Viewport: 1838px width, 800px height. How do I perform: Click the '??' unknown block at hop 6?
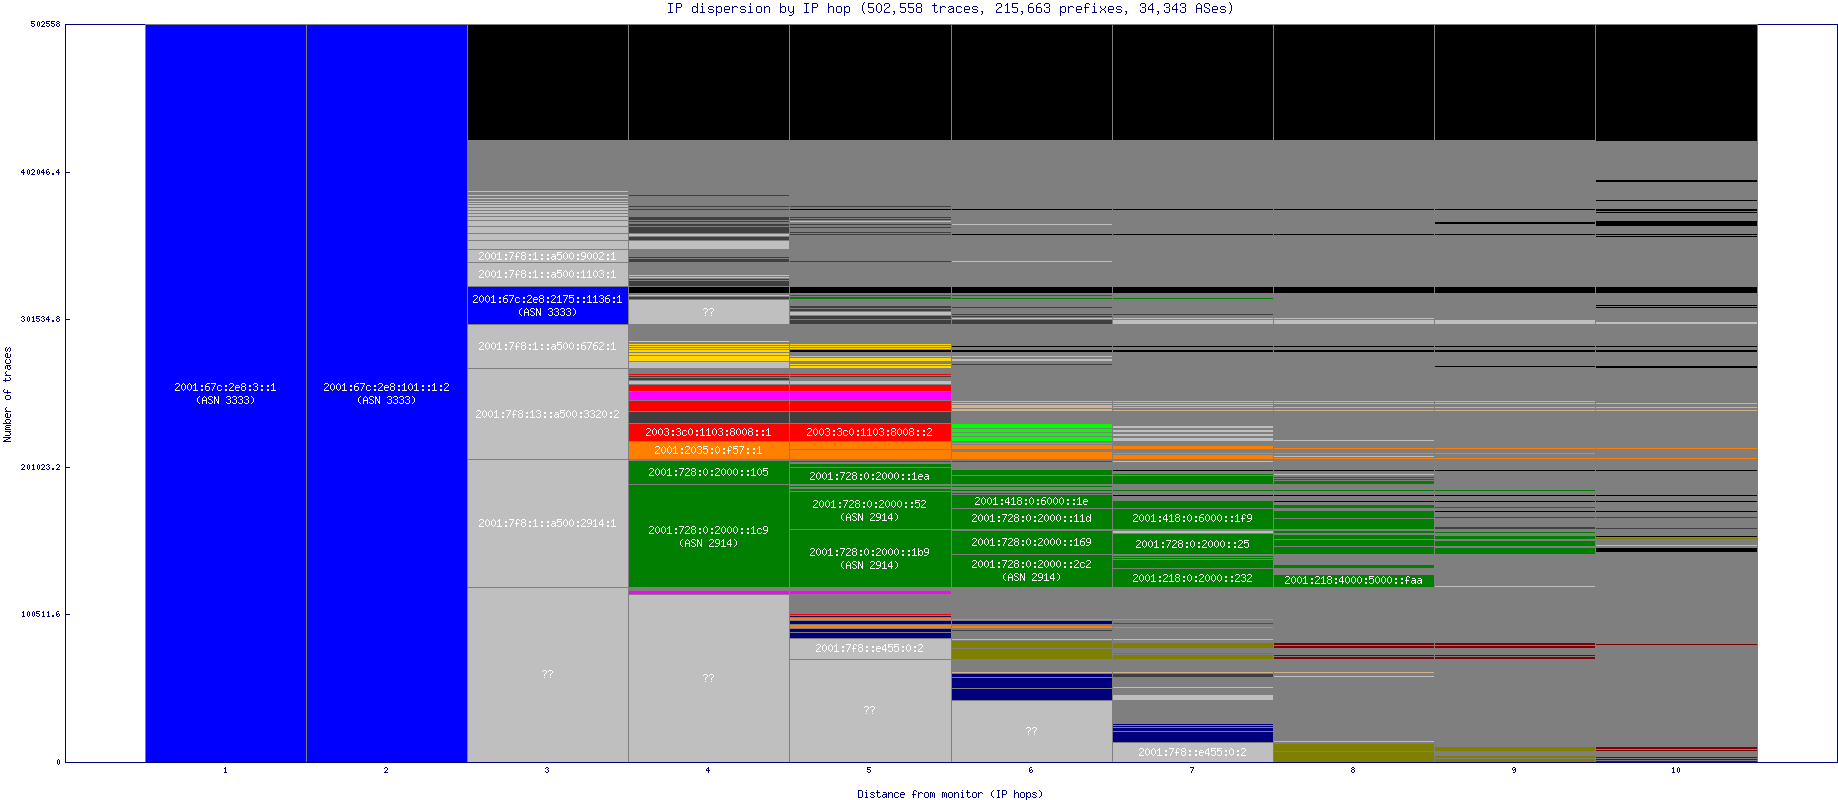click(x=1031, y=731)
